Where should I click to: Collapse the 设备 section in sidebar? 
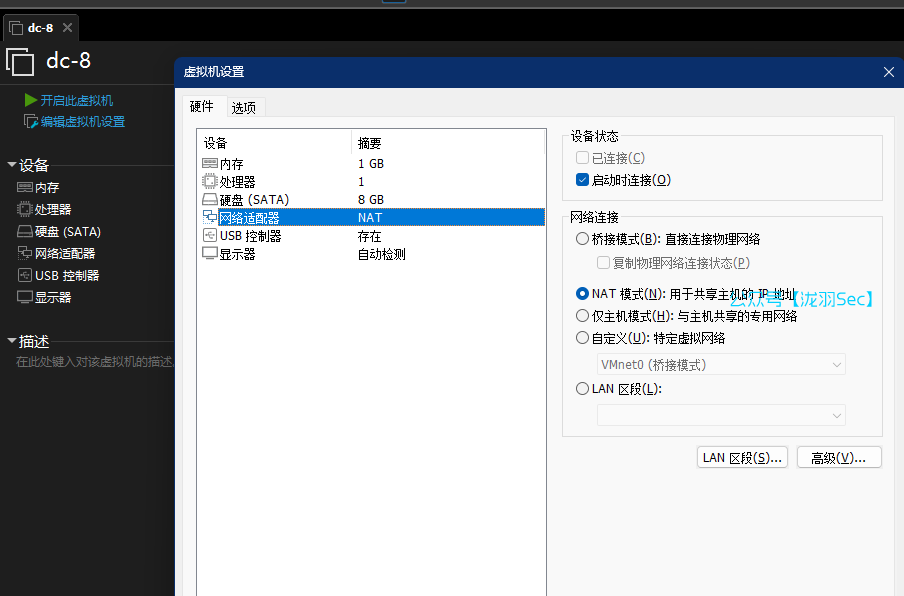pos(12,165)
